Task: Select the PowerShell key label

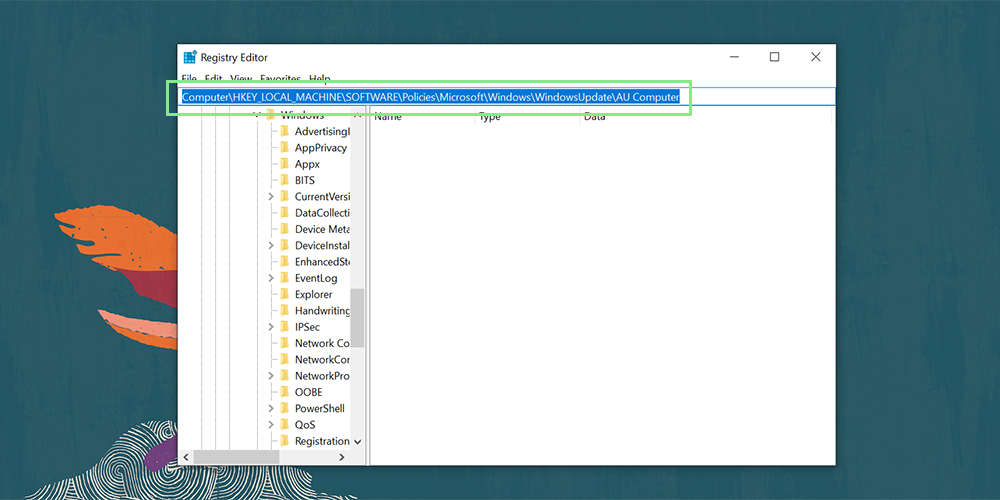Action: pos(320,408)
